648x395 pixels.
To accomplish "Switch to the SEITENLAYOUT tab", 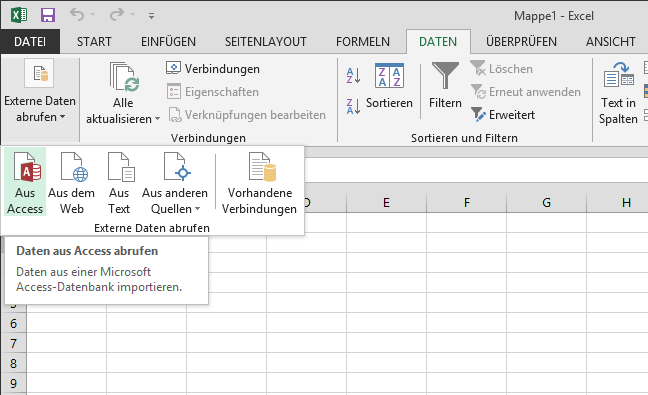I will coord(266,41).
